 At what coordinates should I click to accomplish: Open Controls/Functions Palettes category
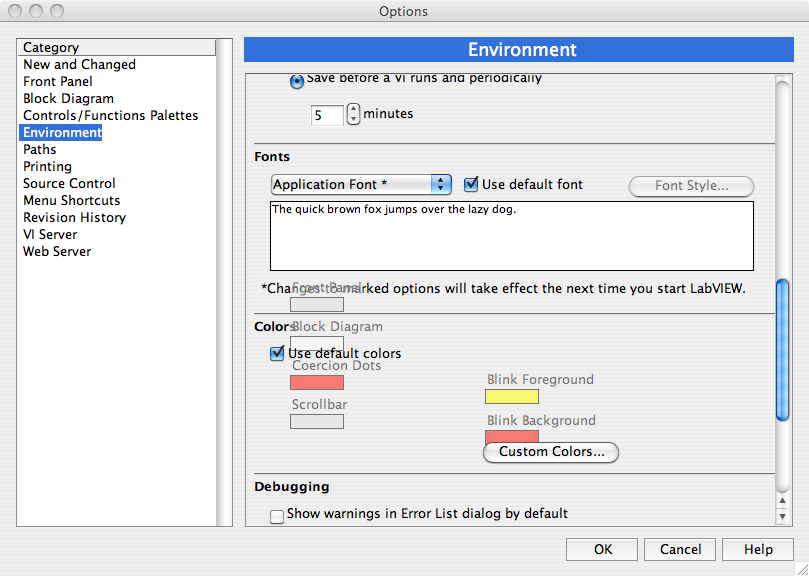[x=110, y=116]
